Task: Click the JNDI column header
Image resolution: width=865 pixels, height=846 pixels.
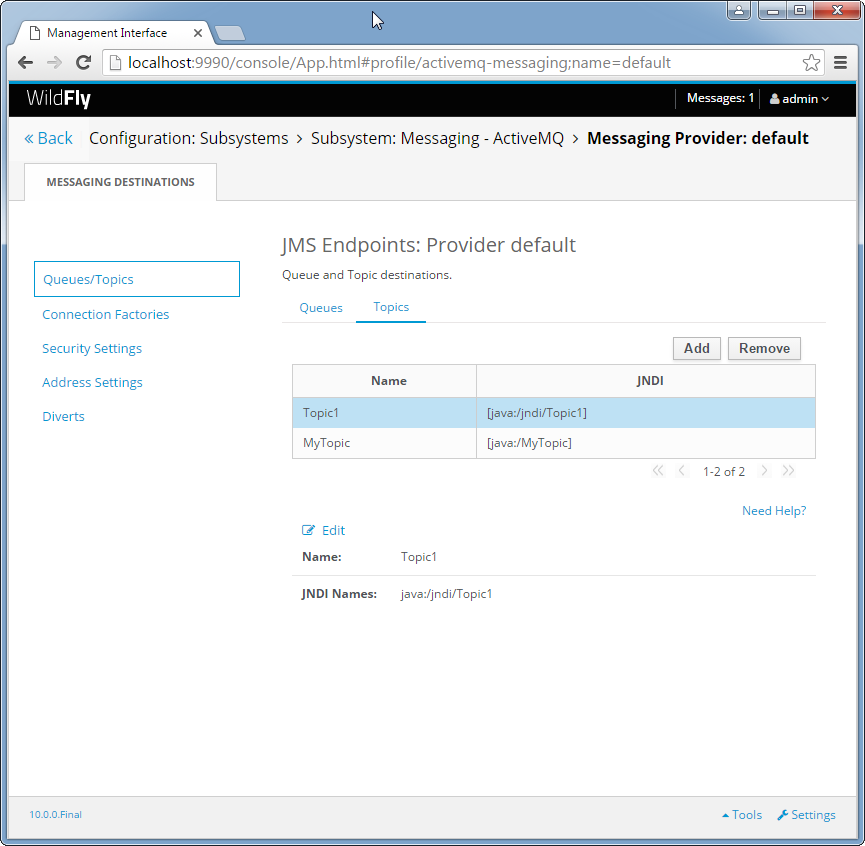Action: point(646,381)
